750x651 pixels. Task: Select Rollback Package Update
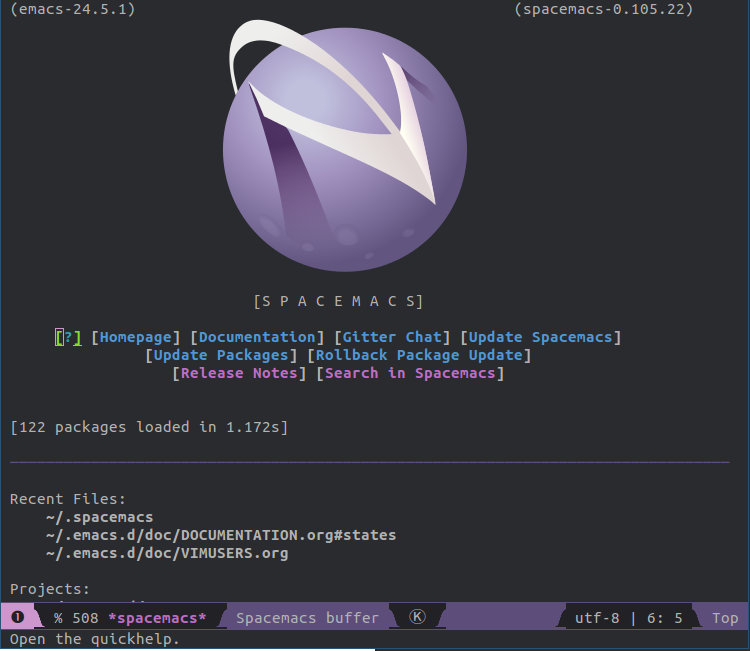(419, 356)
